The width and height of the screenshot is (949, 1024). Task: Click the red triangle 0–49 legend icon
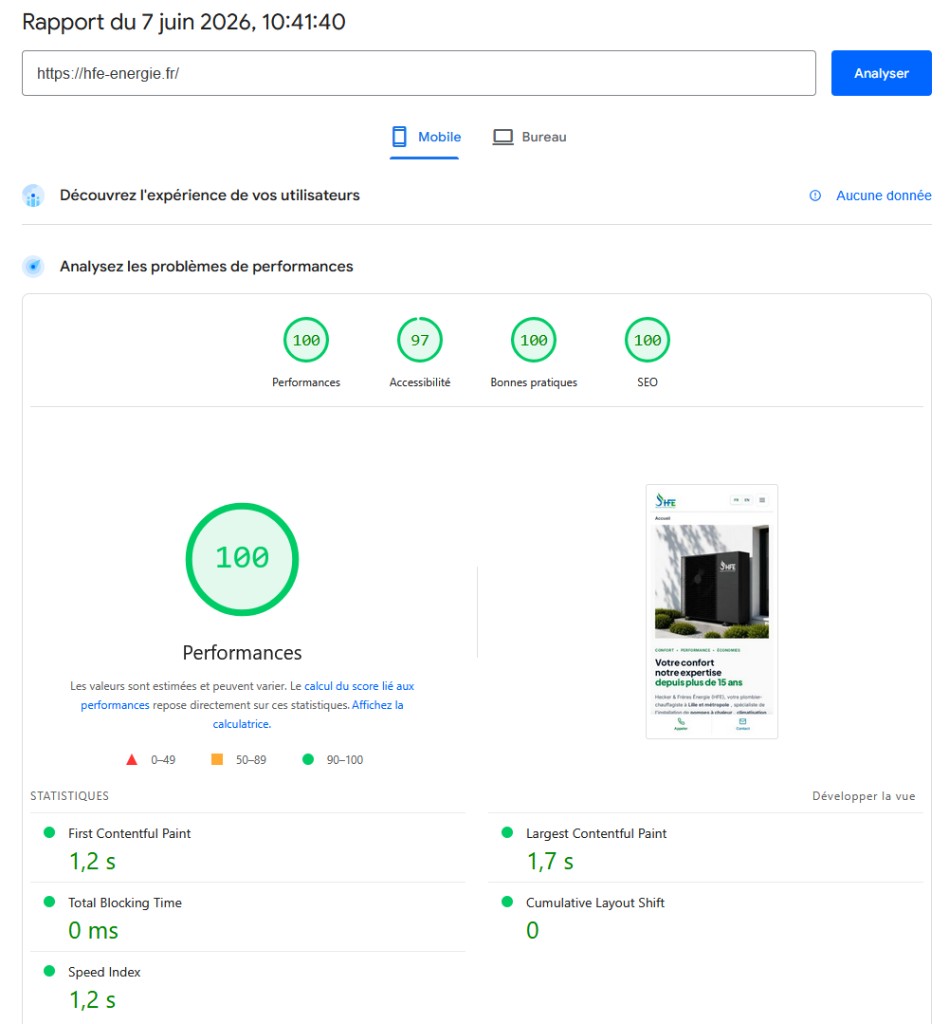point(132,760)
